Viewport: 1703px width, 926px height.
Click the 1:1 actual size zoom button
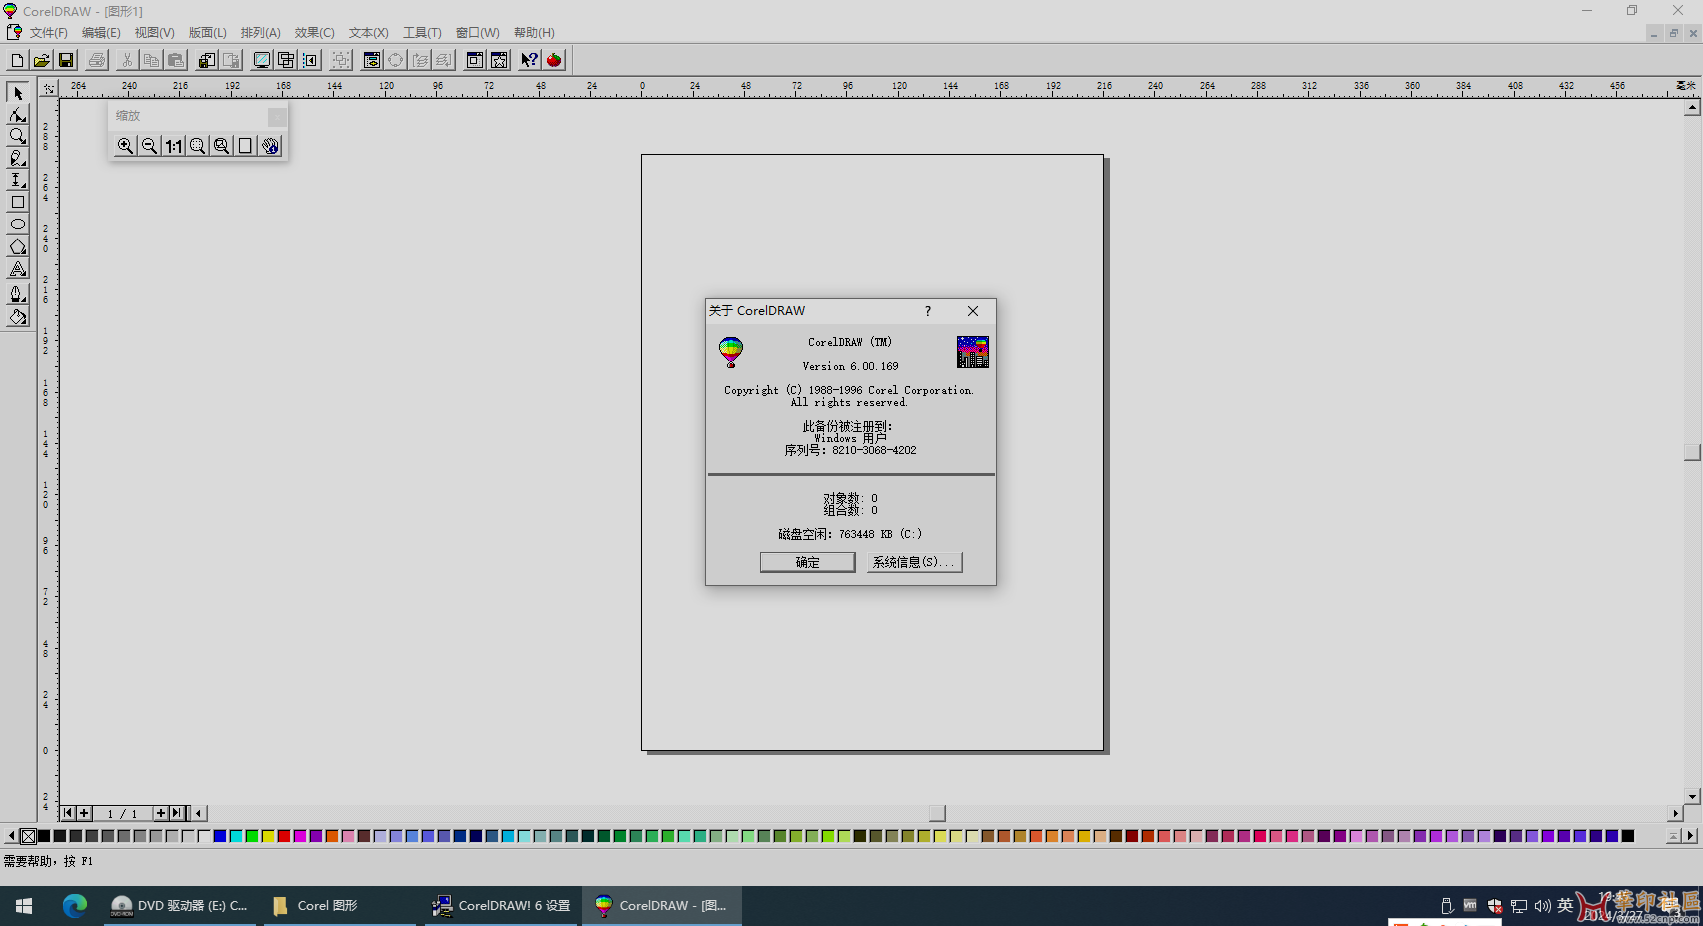pos(174,146)
